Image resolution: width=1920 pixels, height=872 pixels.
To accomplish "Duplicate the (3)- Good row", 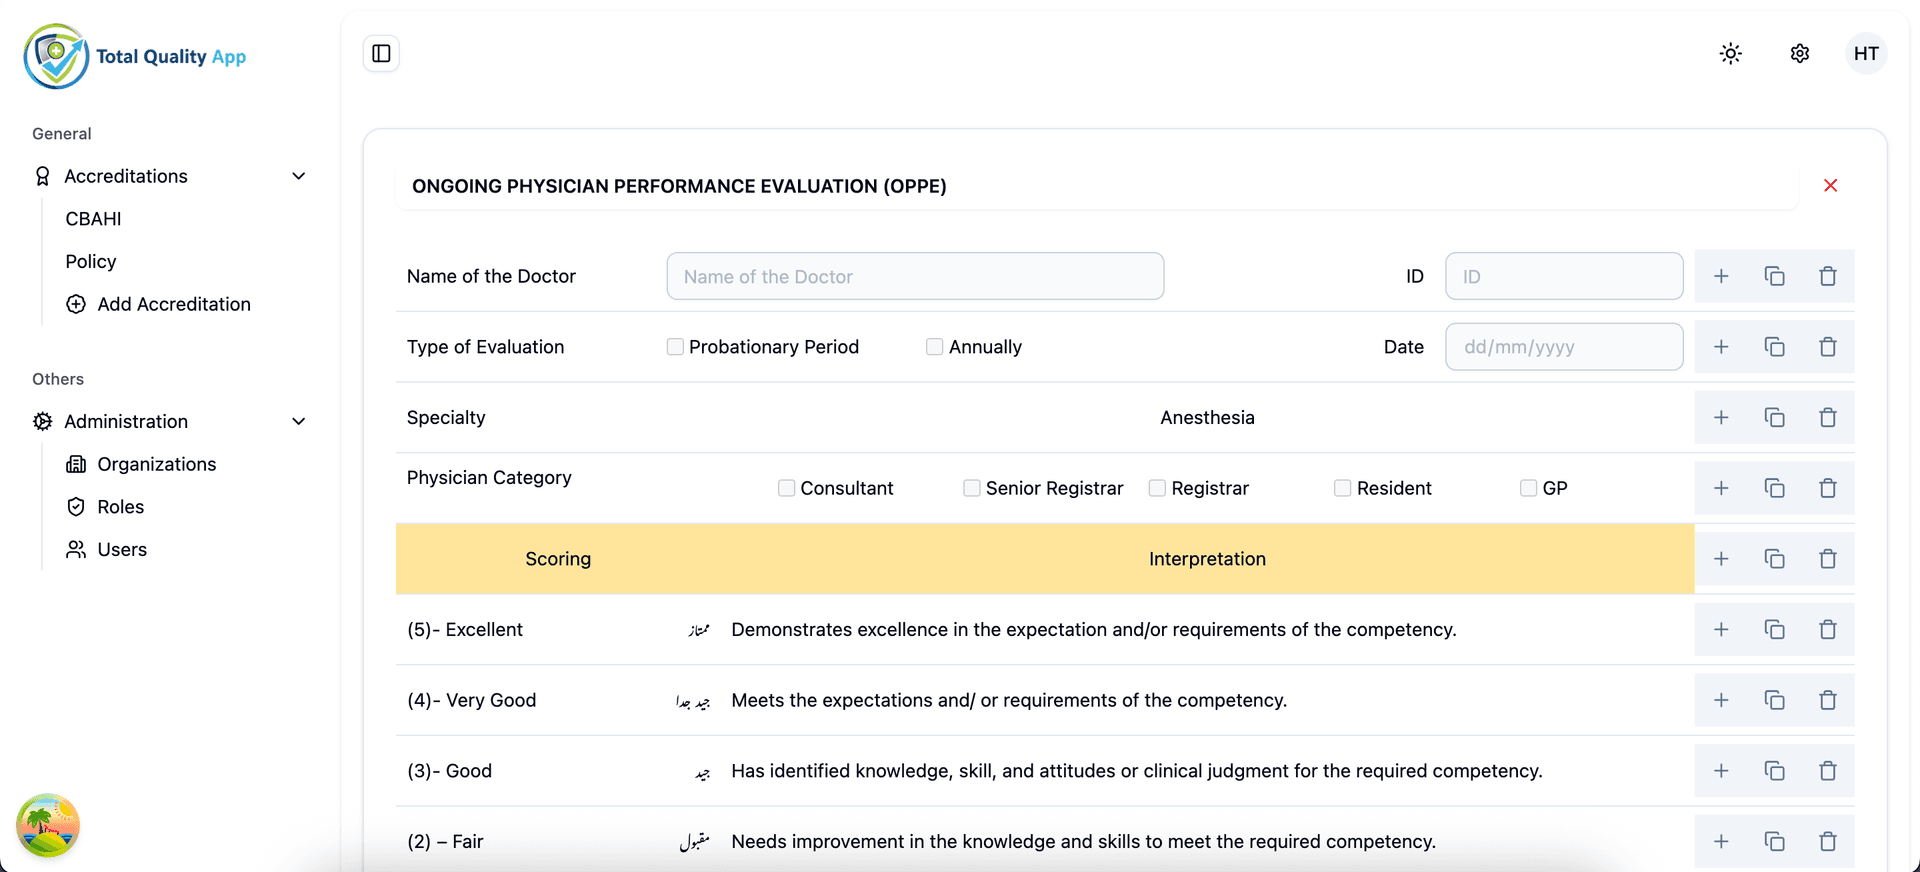I will click(x=1775, y=771).
